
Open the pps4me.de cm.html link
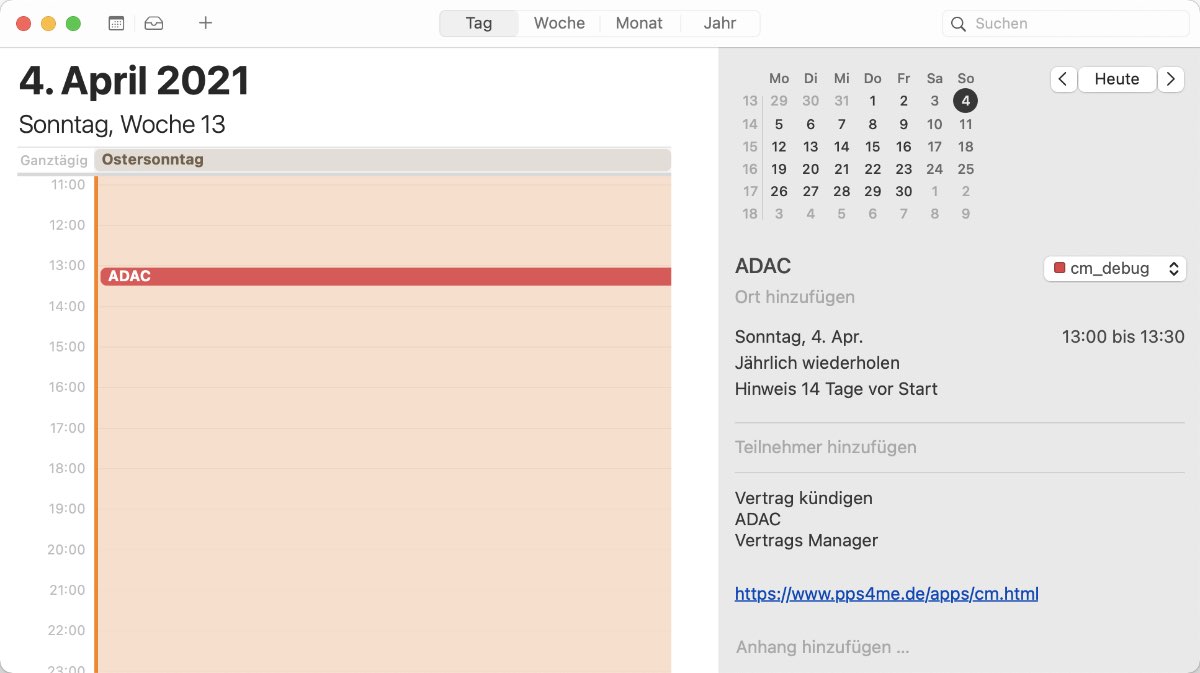[x=886, y=594]
